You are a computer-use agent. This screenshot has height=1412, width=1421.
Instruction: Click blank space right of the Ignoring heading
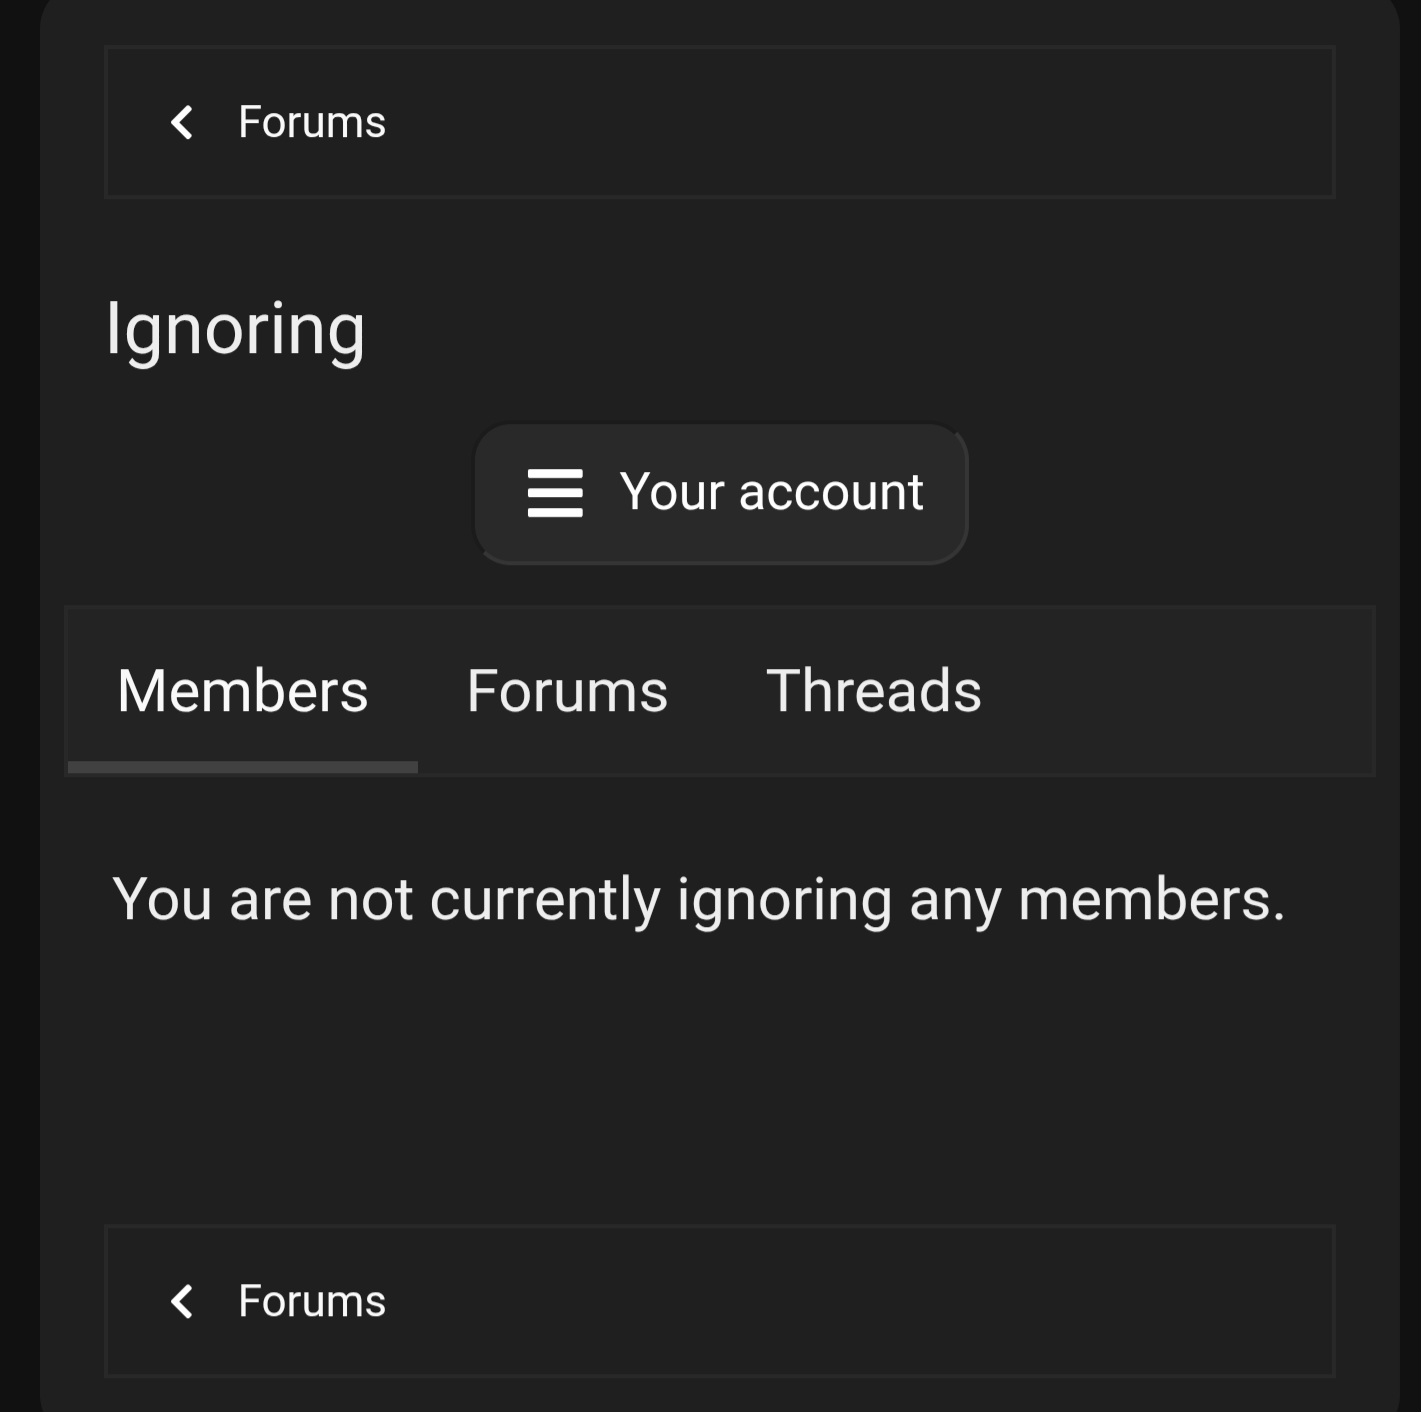(x=850, y=330)
